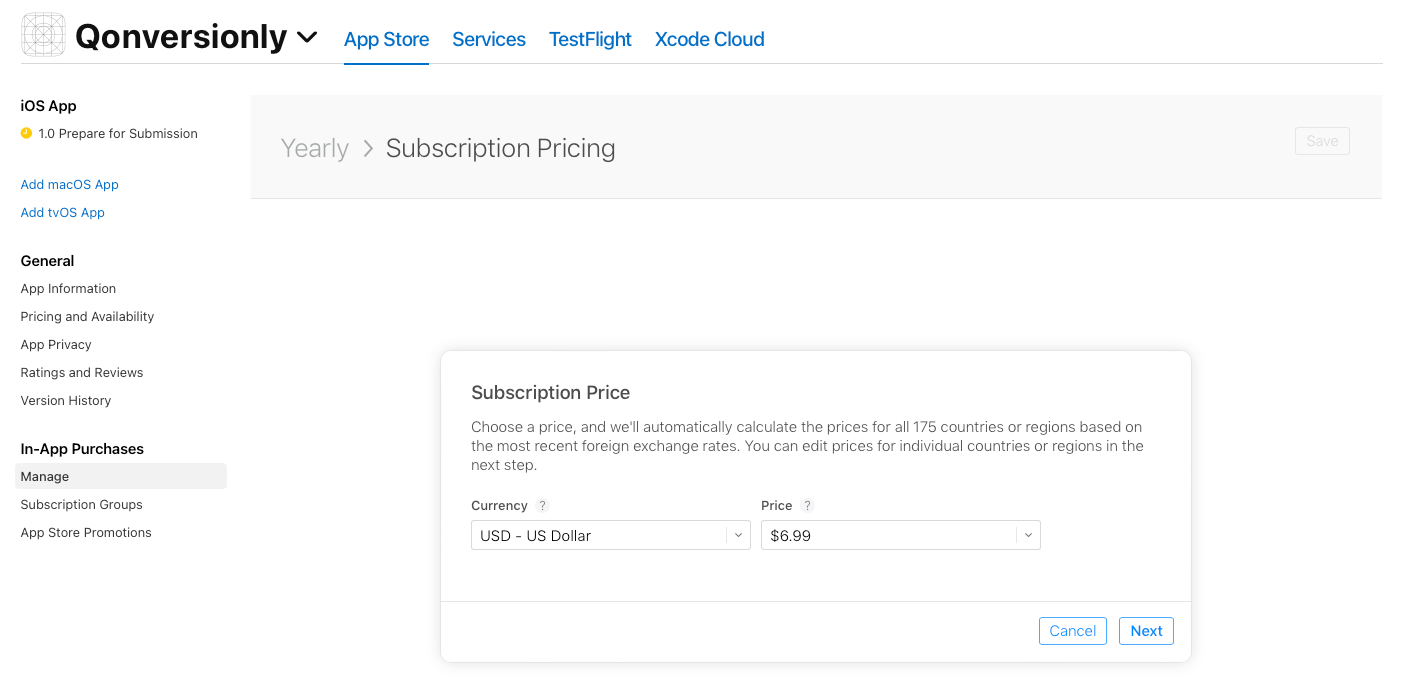Open the USD - US Dollar currency dropdown
Image resolution: width=1401 pixels, height=680 pixels.
click(x=611, y=535)
